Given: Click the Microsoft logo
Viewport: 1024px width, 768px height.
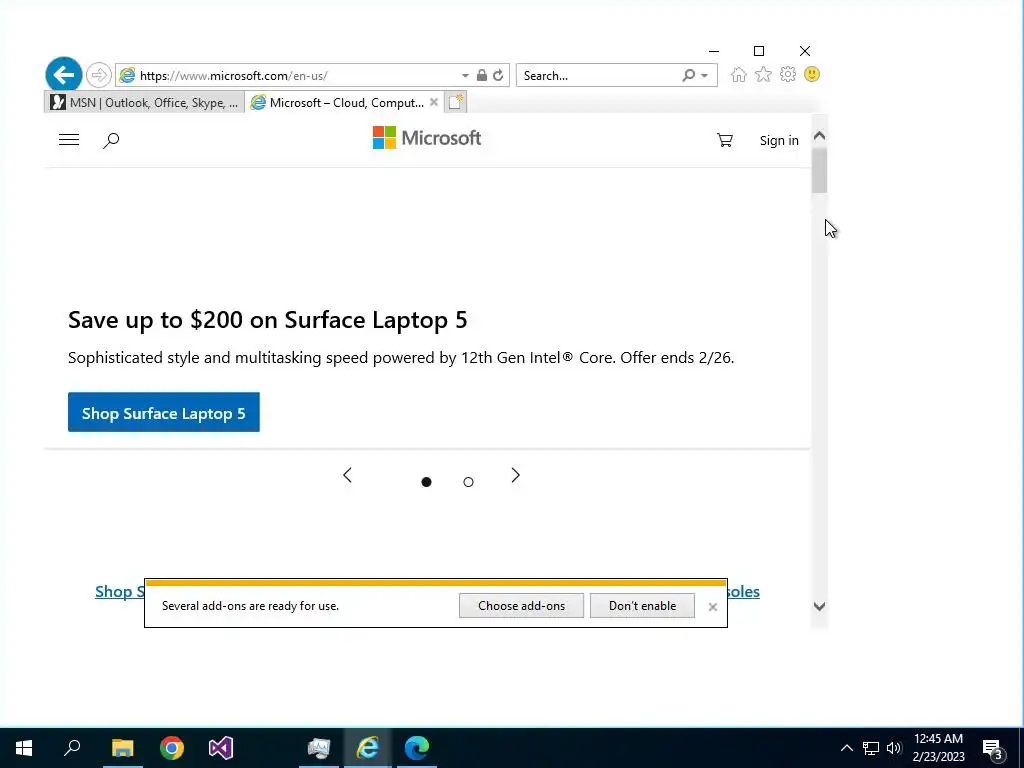Looking at the screenshot, I should pos(427,138).
